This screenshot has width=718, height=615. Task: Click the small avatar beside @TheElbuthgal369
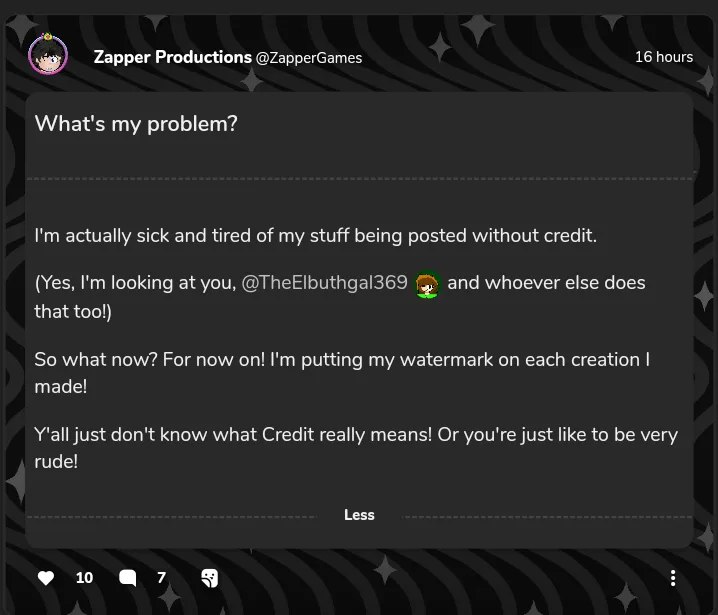point(428,285)
